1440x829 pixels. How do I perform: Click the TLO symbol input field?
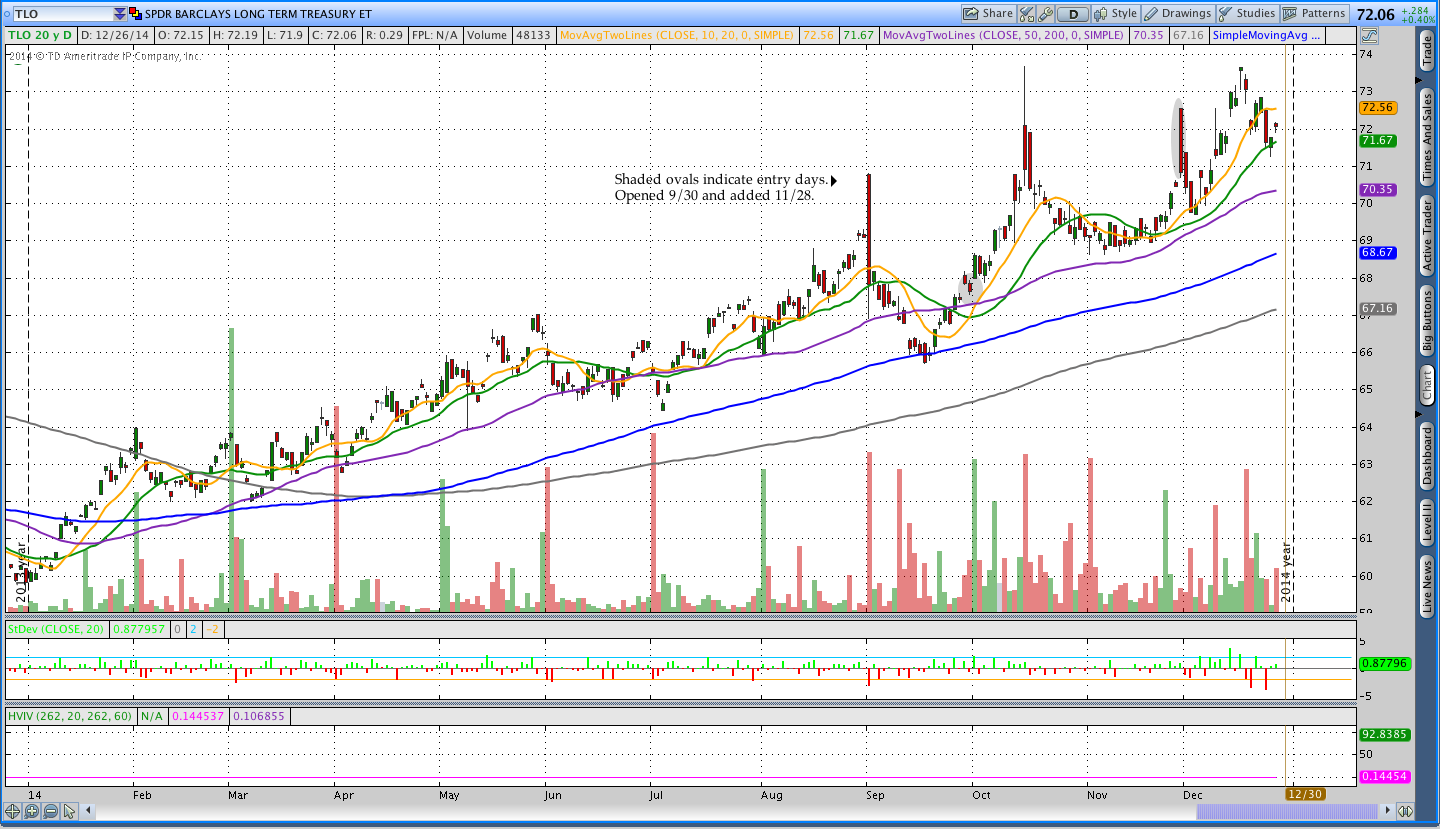pos(63,14)
